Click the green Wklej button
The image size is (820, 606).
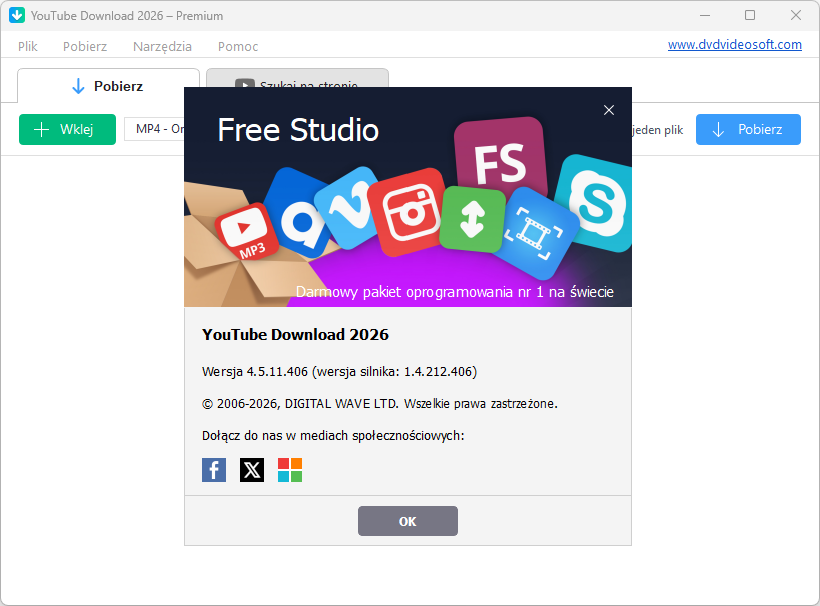click(x=67, y=129)
